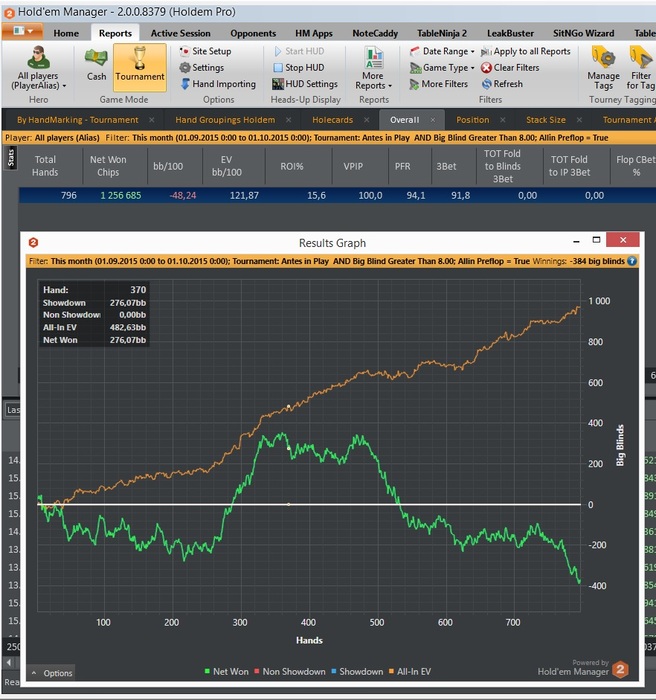Open Manage Tags
The height and width of the screenshot is (700, 656).
click(x=603, y=68)
